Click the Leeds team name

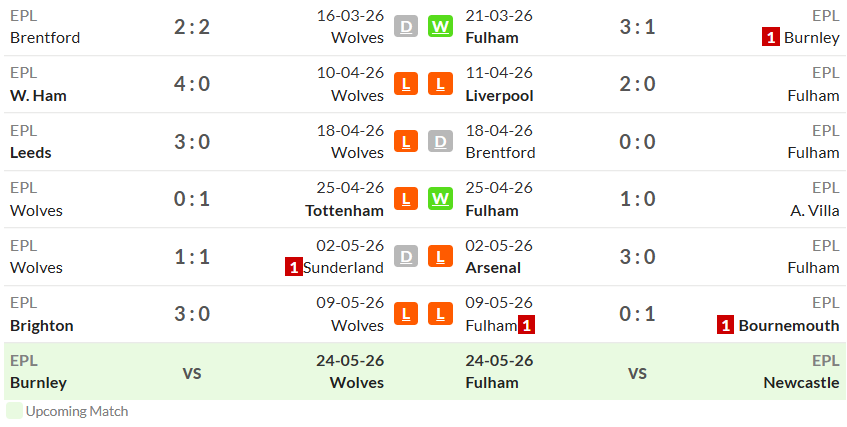(x=31, y=153)
